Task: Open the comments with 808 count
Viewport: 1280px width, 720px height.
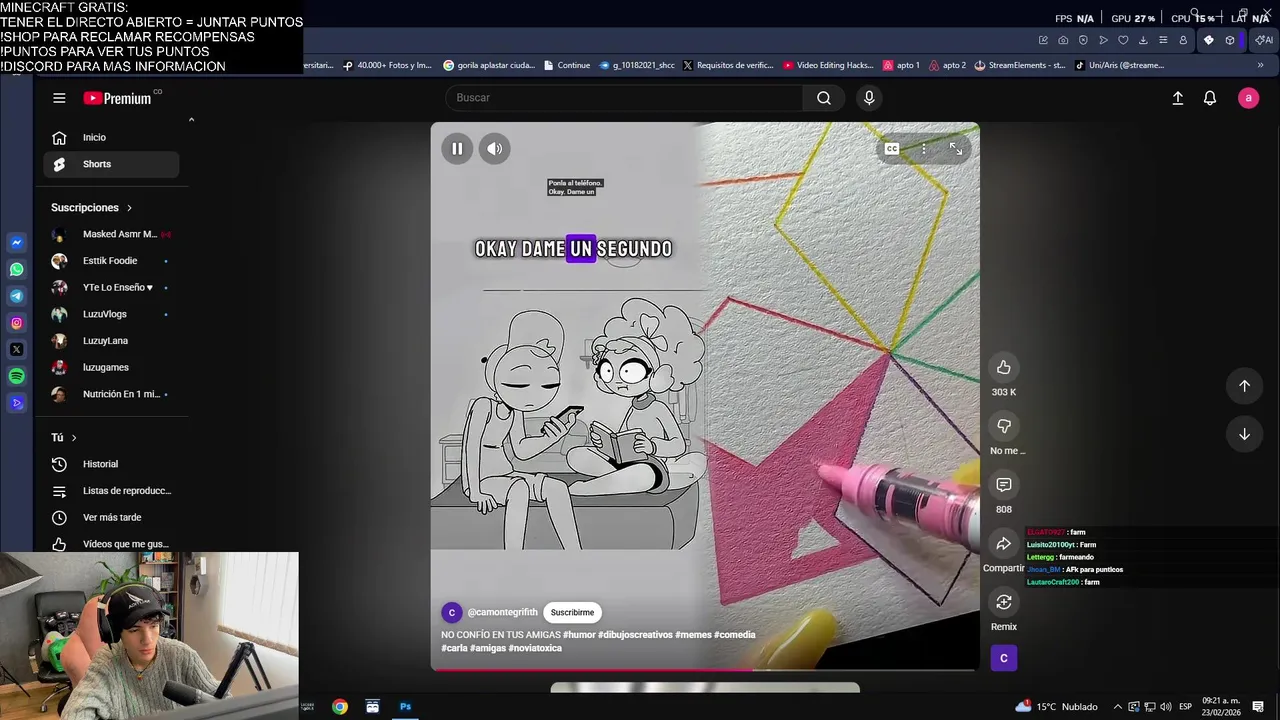Action: [1004, 485]
